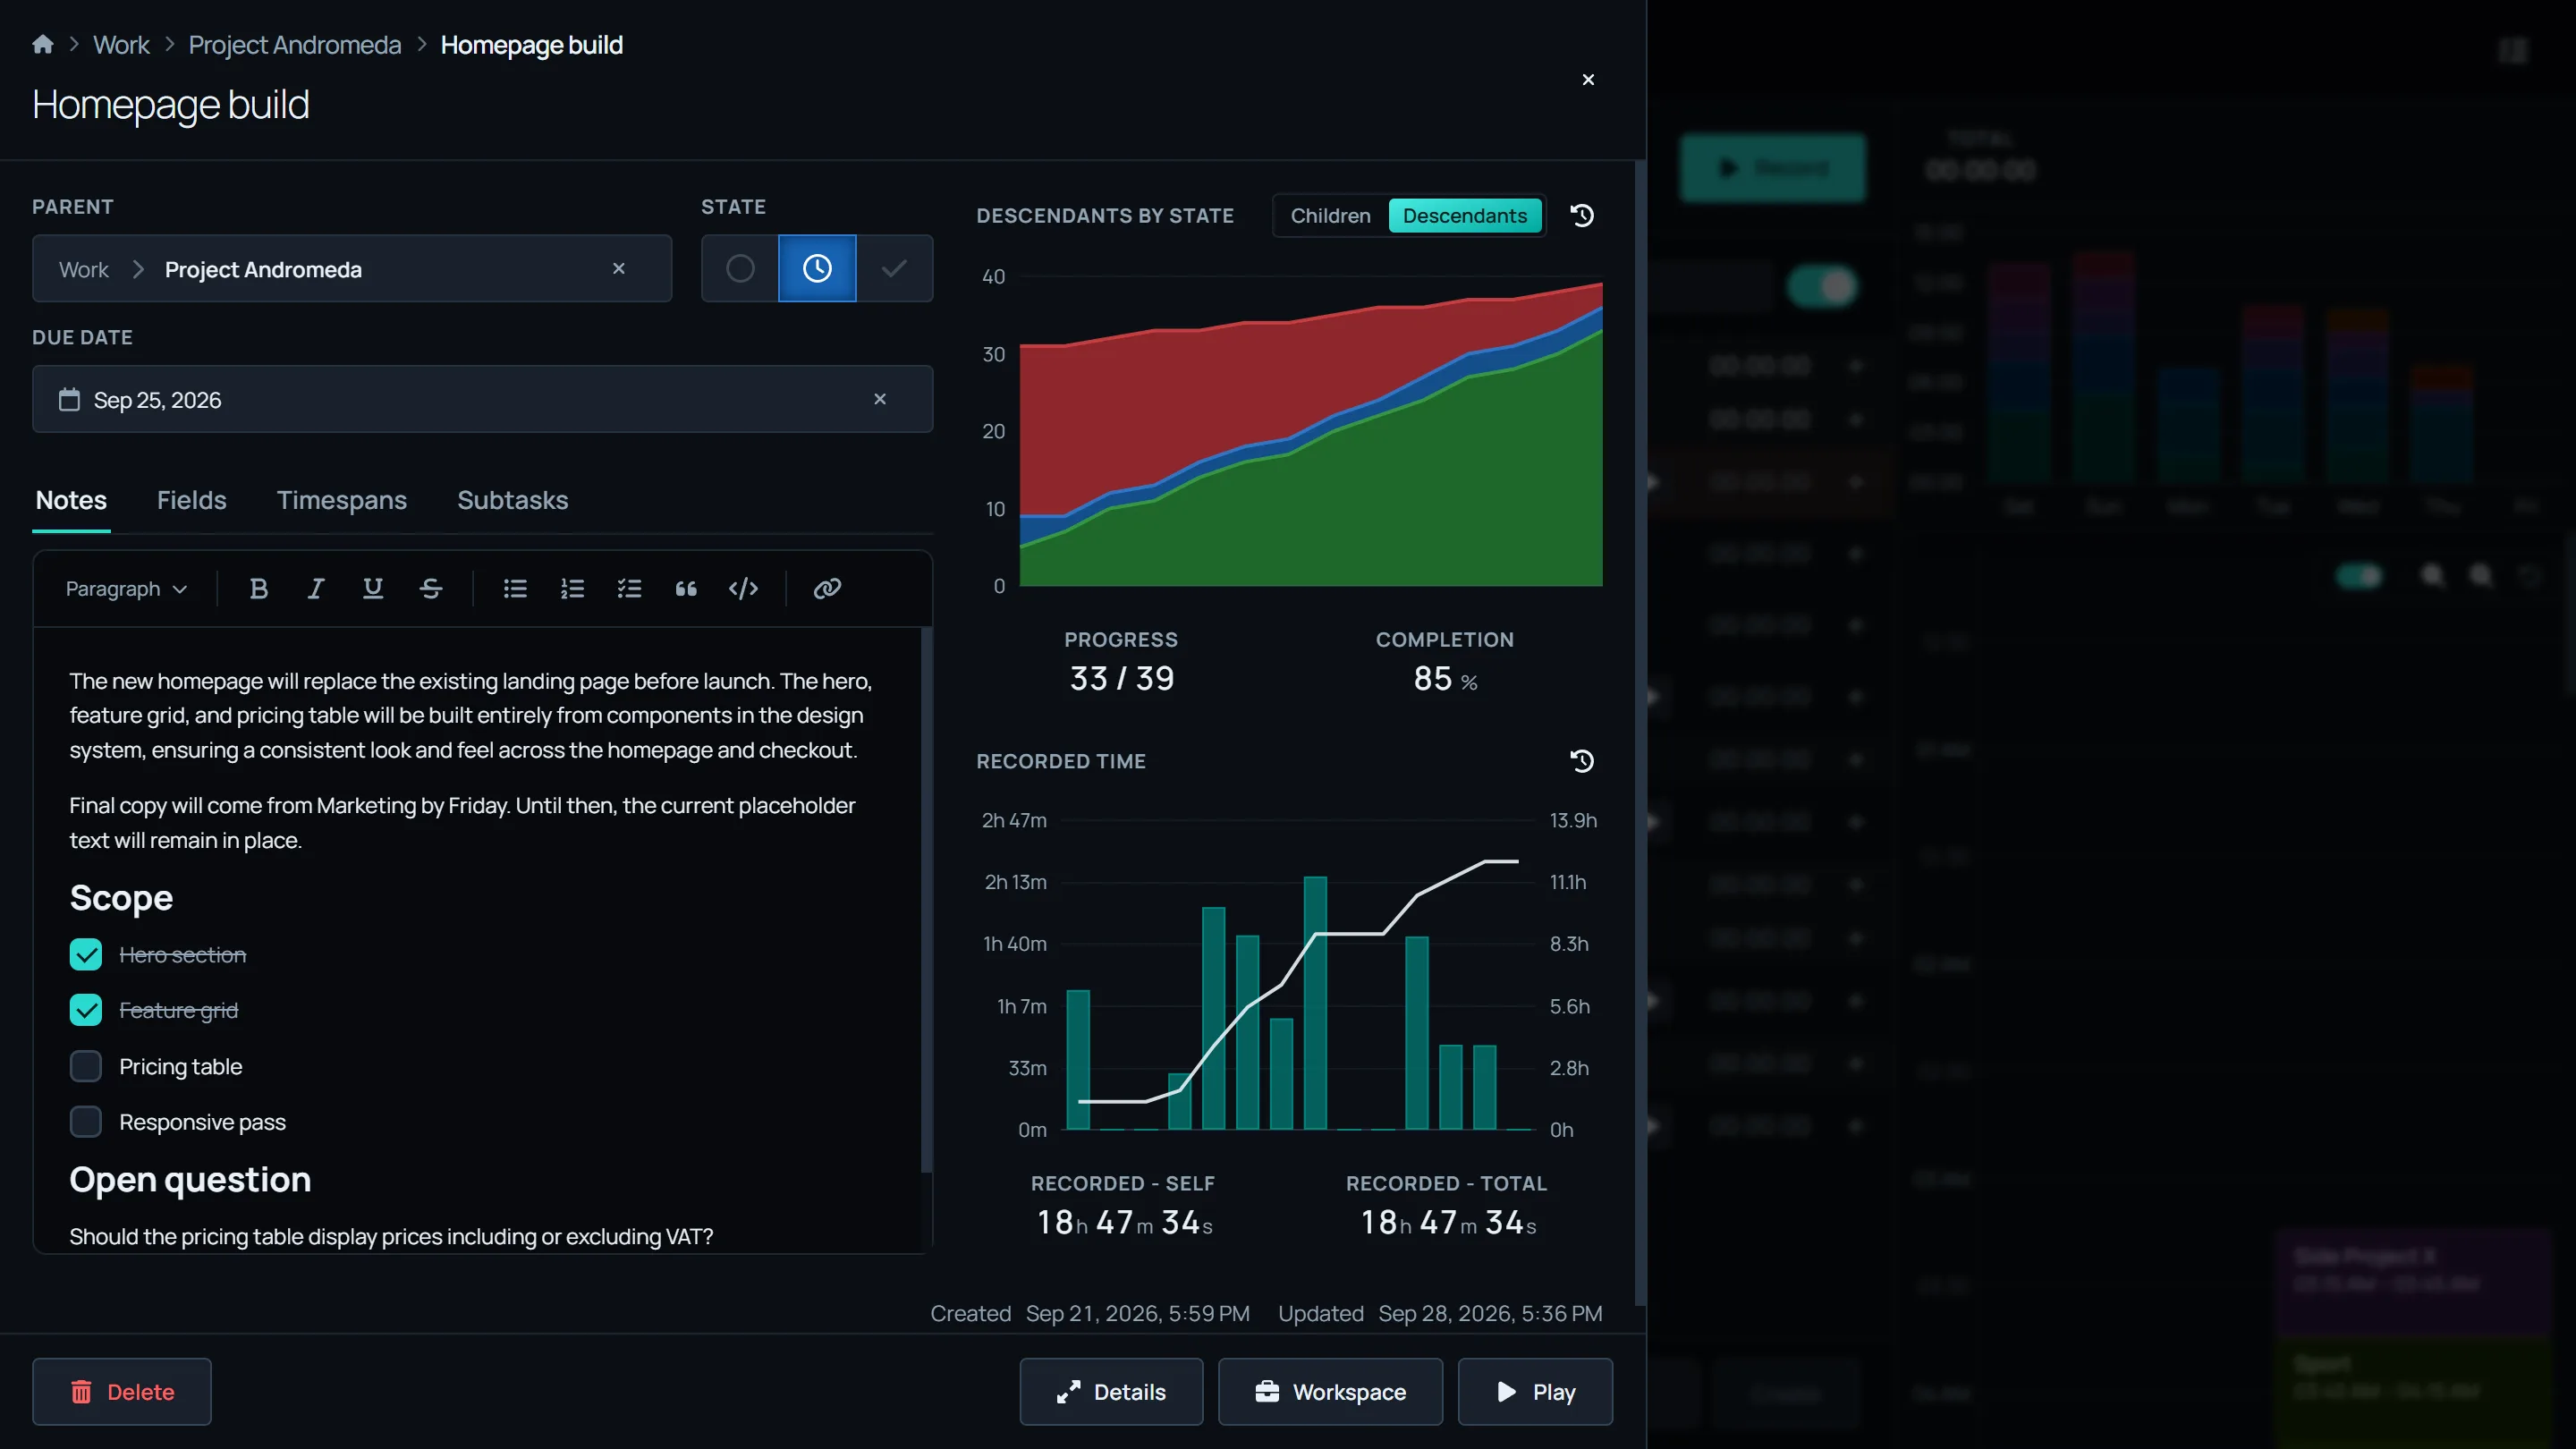The width and height of the screenshot is (2576, 1449).
Task: Click the notes editor scrollbar
Action: (x=926, y=900)
